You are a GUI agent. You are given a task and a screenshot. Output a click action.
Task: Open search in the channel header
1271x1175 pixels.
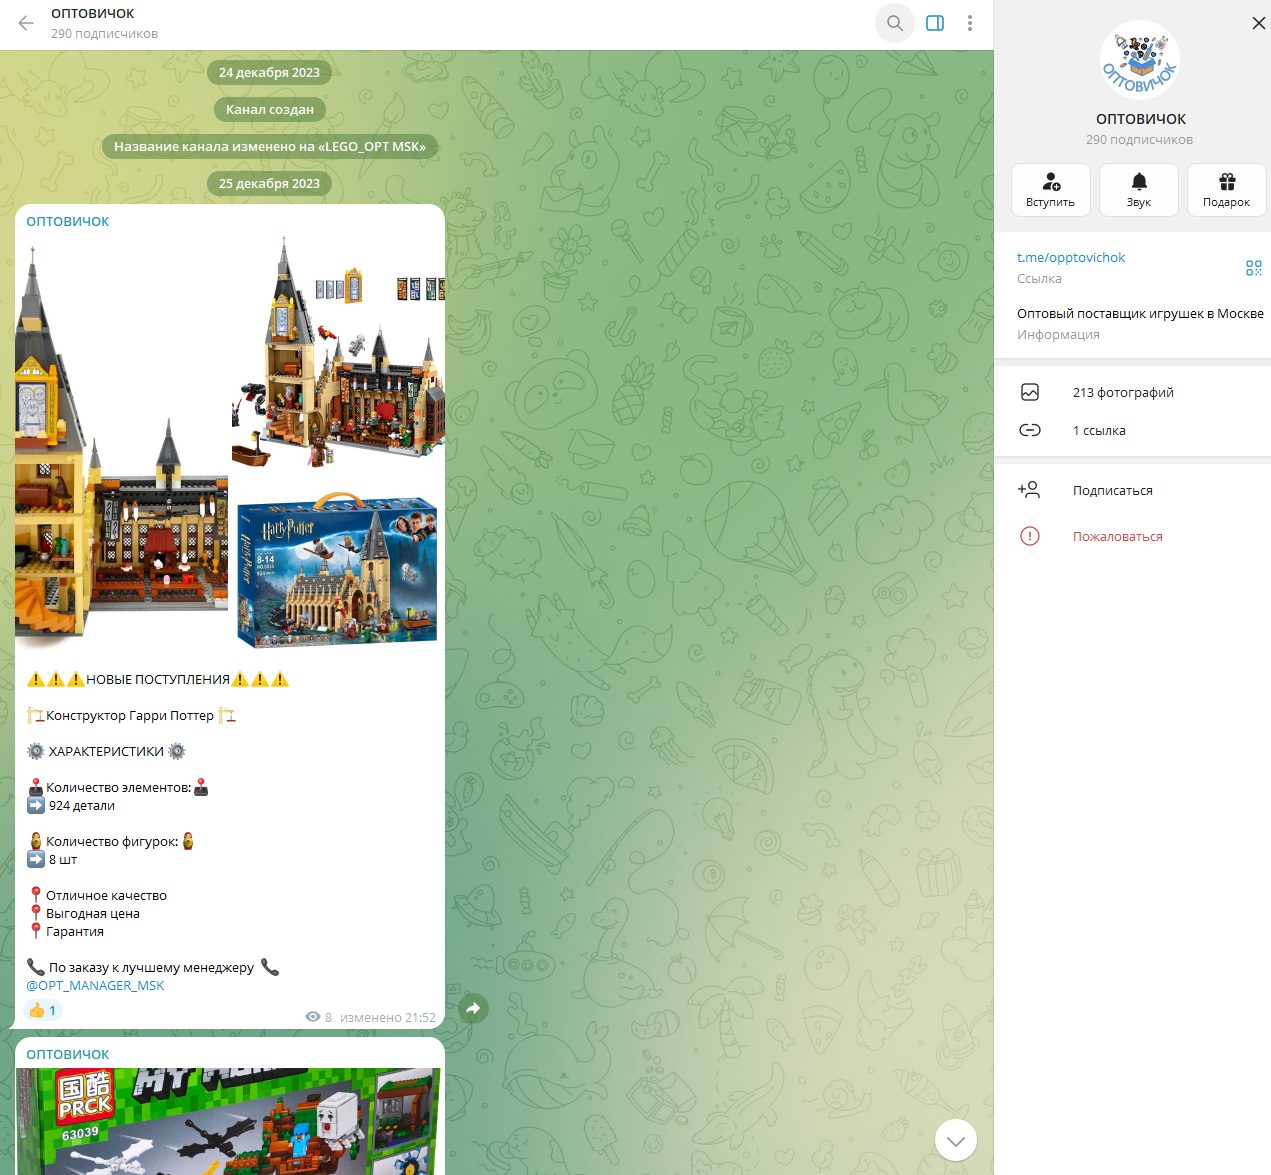click(x=895, y=23)
